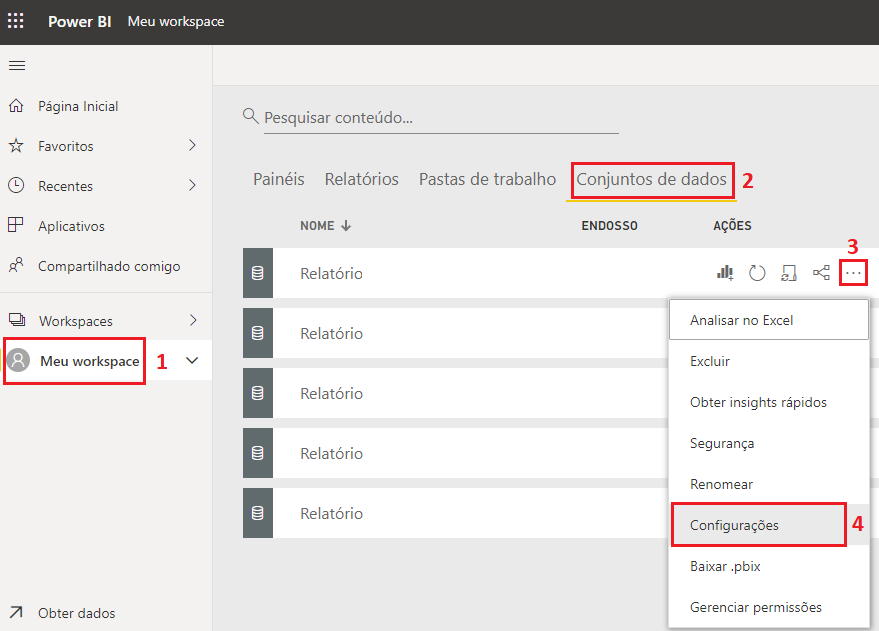This screenshot has height=631, width=879.
Task: Choose Analisar no Excel menu option
Action: 741,320
